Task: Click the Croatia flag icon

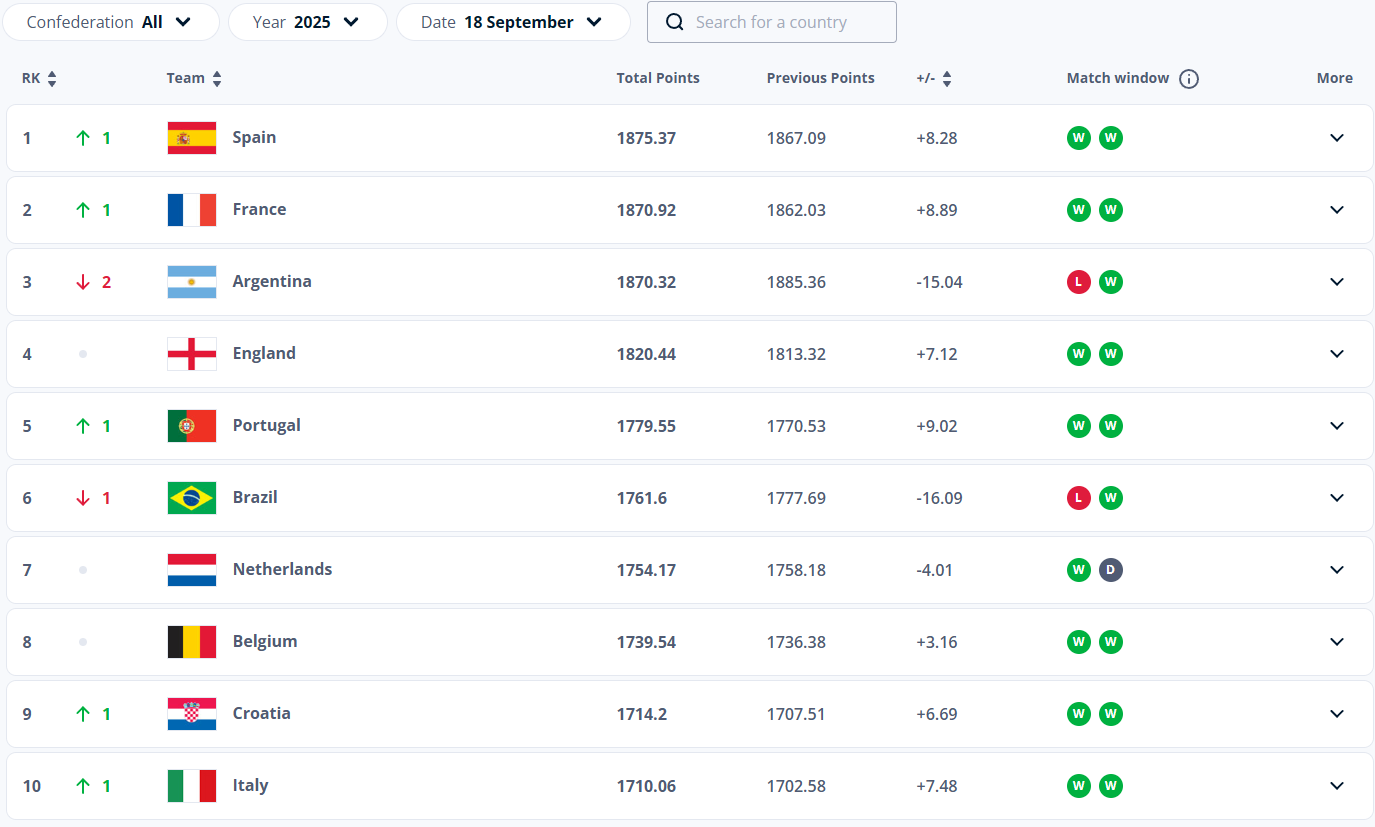Action: coord(192,714)
